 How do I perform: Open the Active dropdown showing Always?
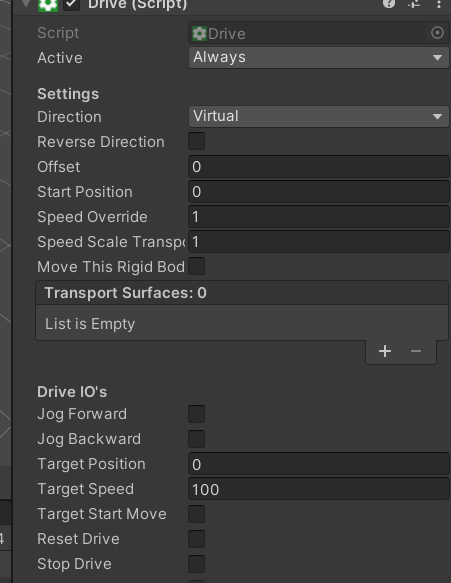[319, 57]
